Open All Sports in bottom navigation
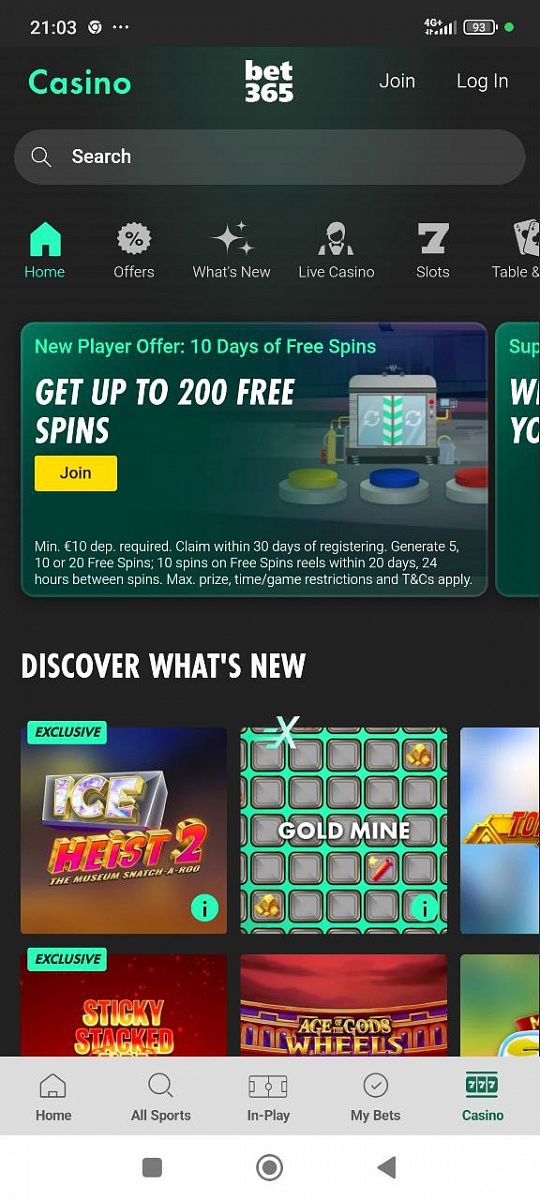 tap(160, 1097)
